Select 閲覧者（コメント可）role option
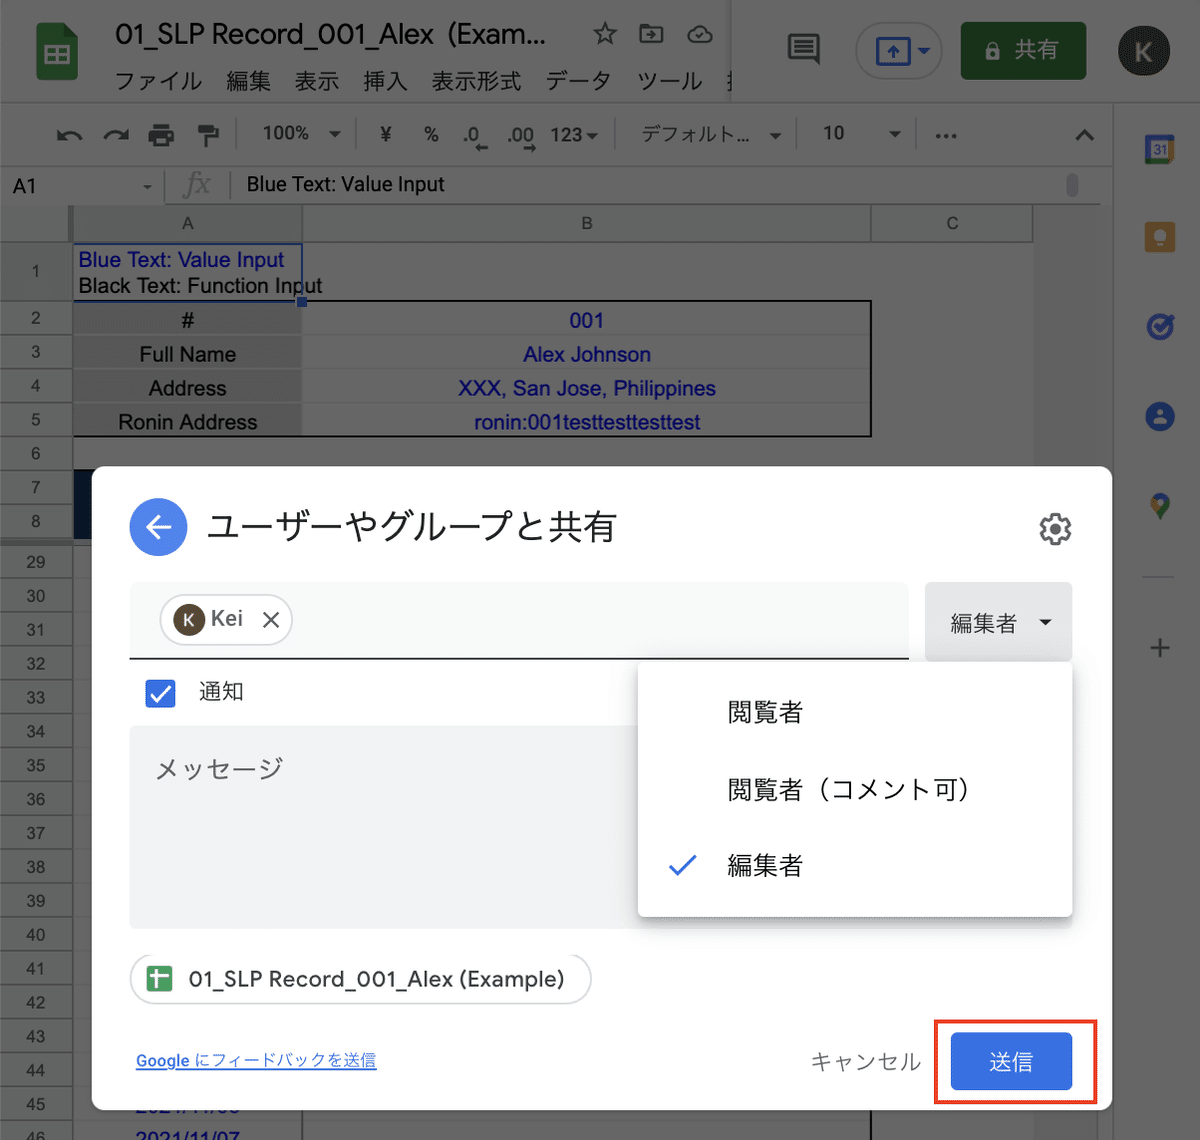 coord(854,789)
